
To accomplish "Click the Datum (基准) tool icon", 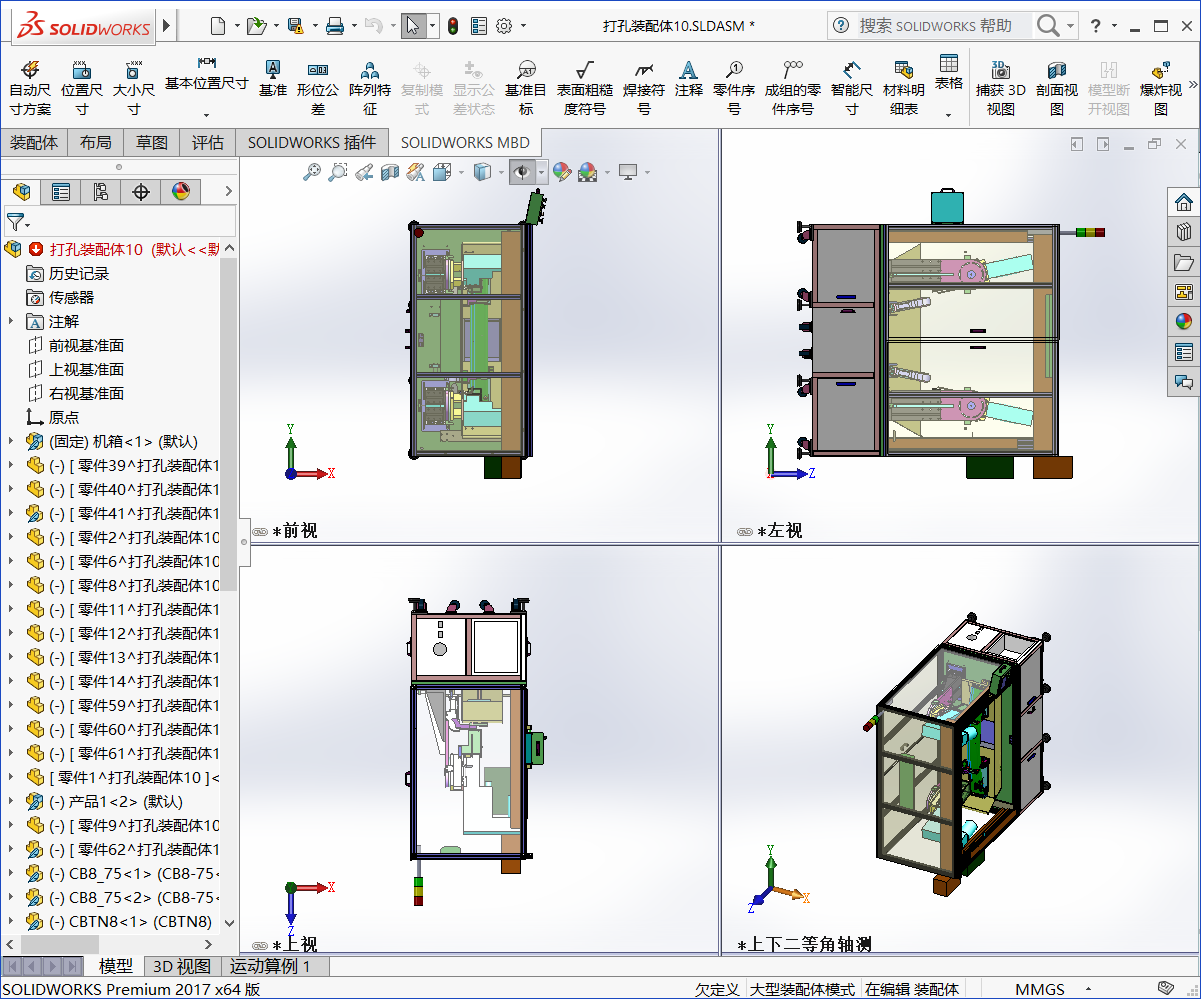I will click(x=272, y=78).
